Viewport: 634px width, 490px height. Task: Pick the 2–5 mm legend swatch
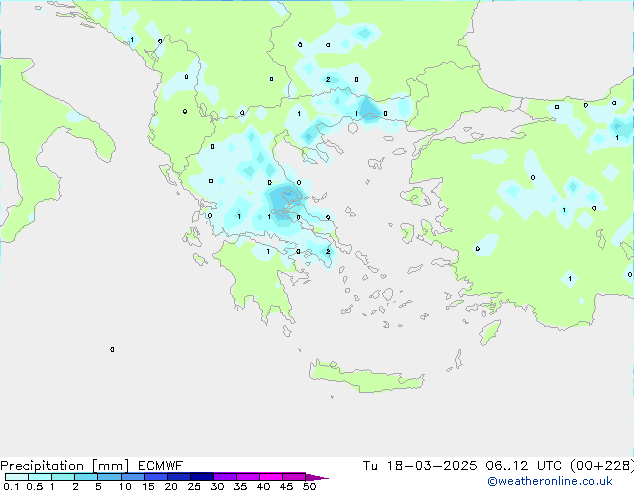86,477
